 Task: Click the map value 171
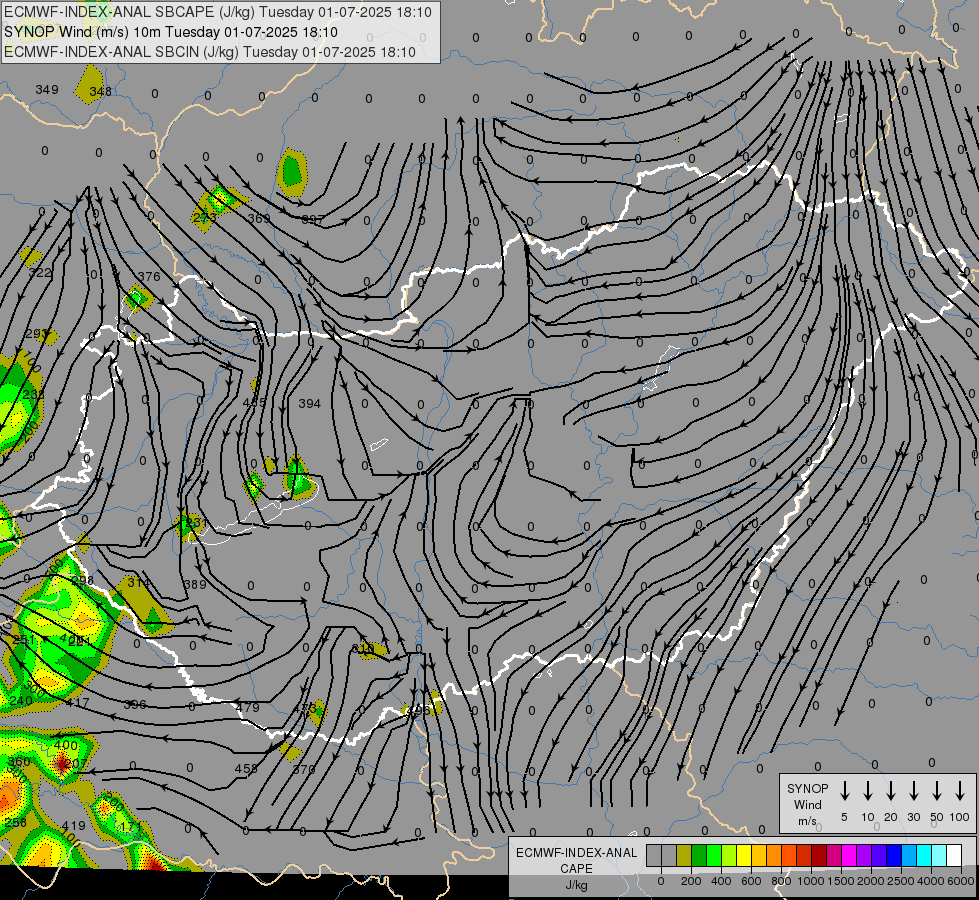point(131,827)
